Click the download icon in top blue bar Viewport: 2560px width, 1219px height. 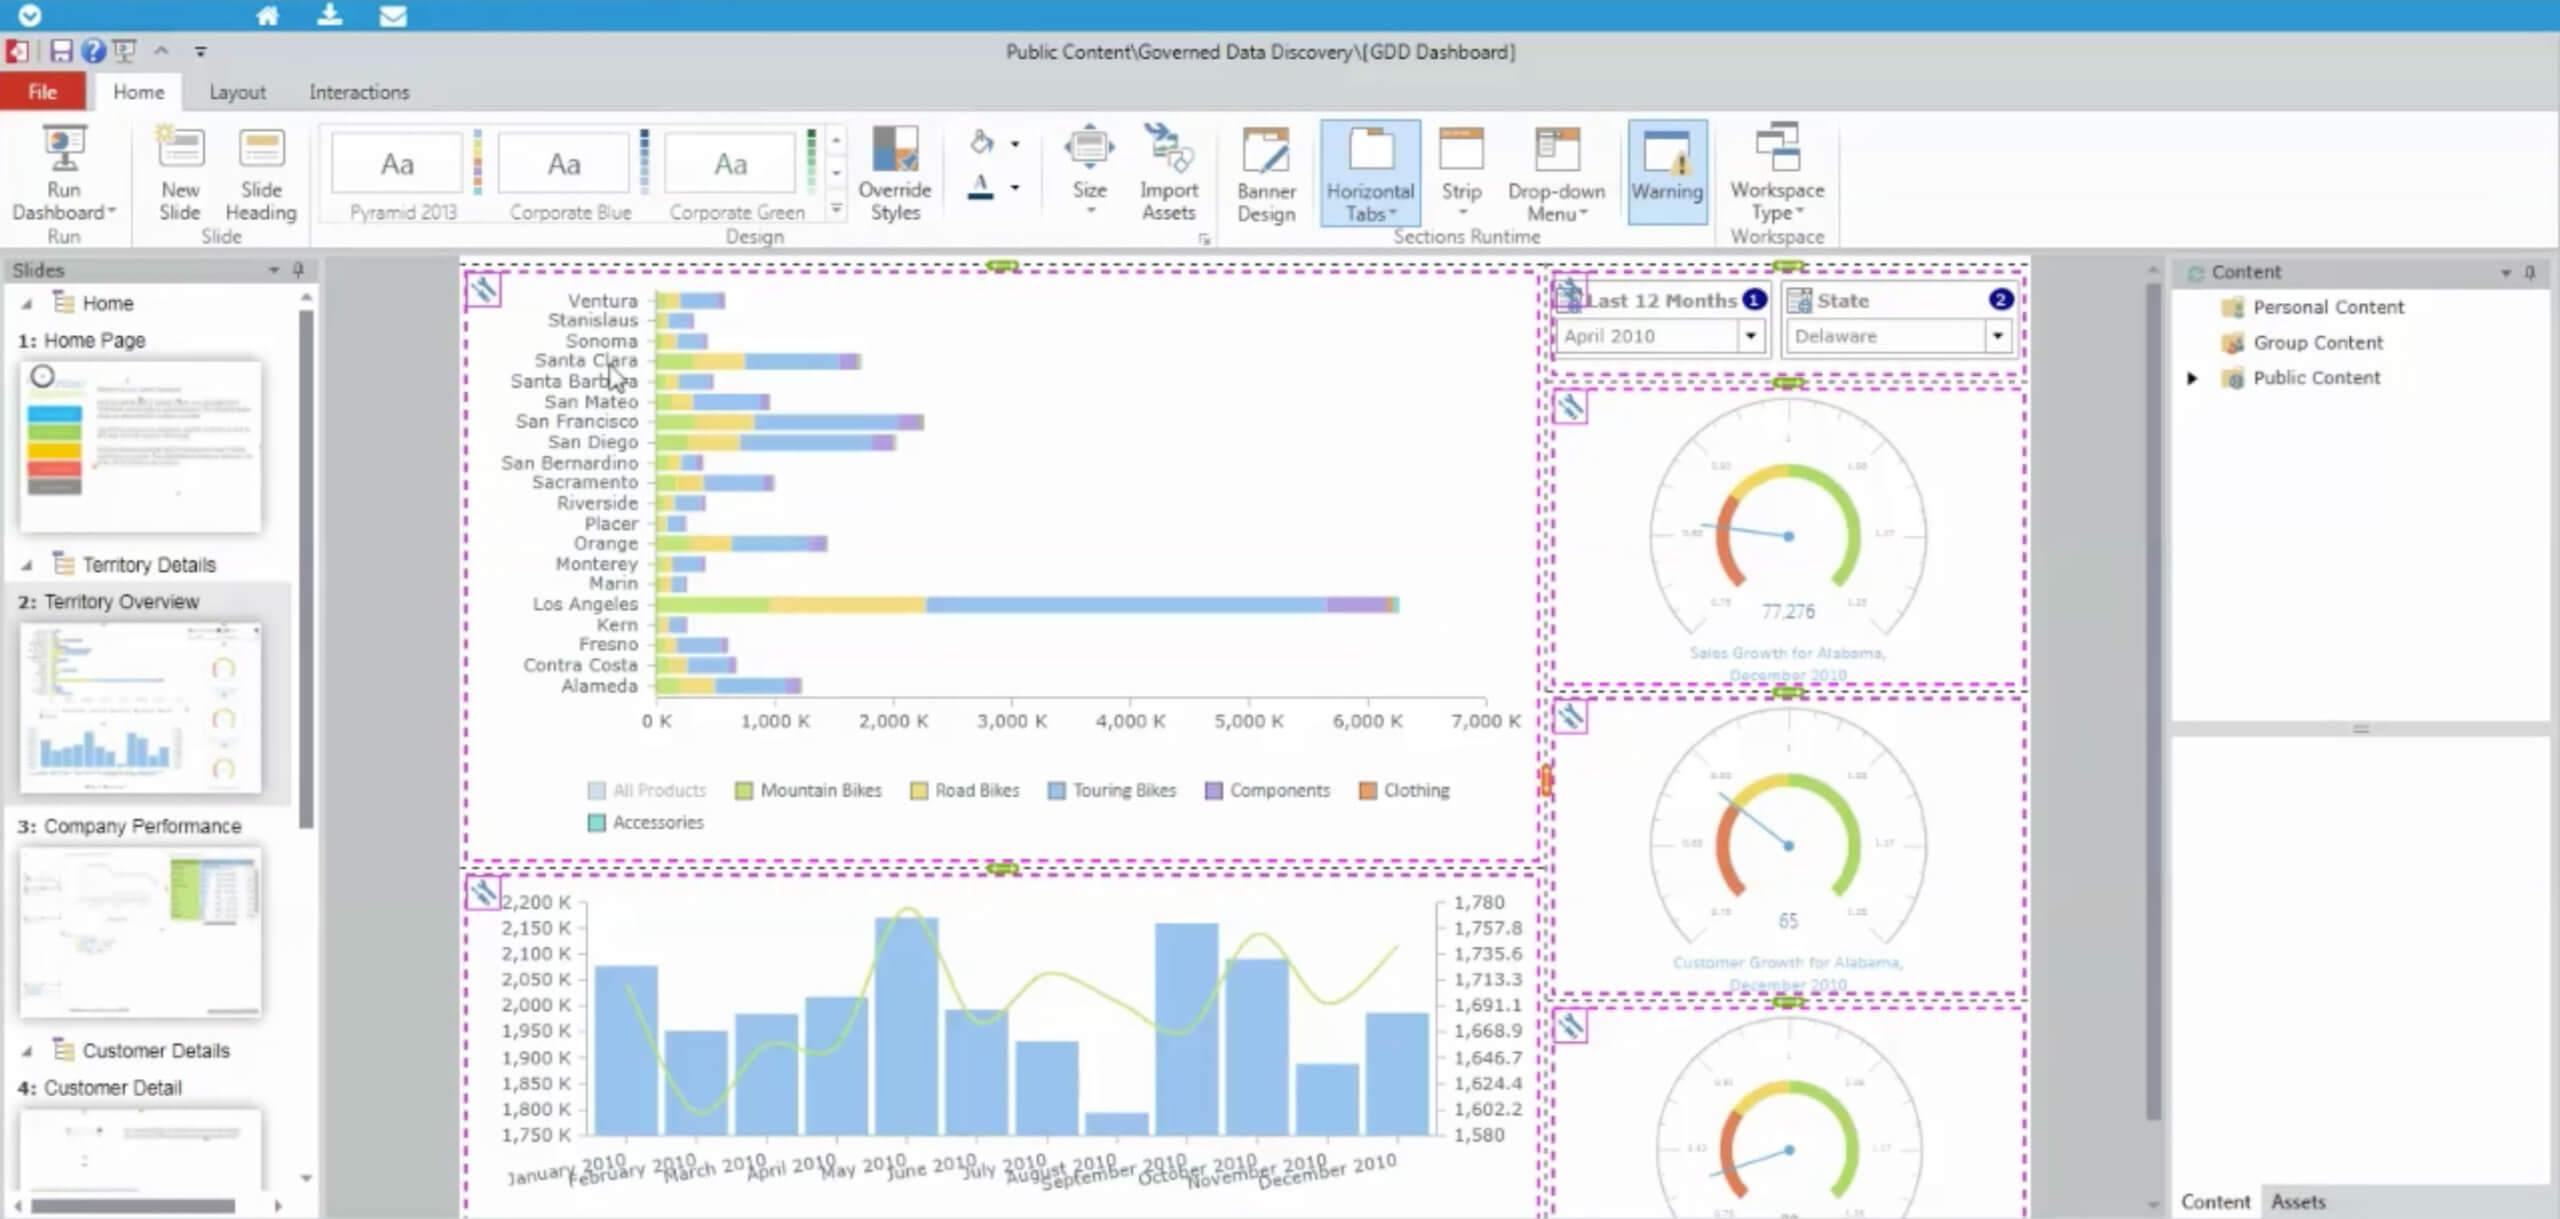click(329, 15)
